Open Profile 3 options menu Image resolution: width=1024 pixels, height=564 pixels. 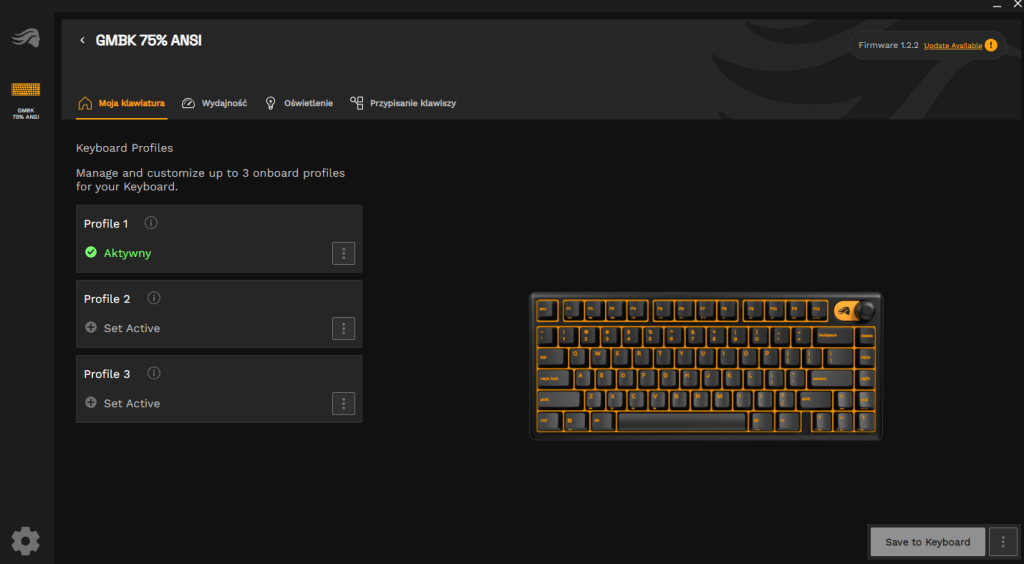coord(344,403)
